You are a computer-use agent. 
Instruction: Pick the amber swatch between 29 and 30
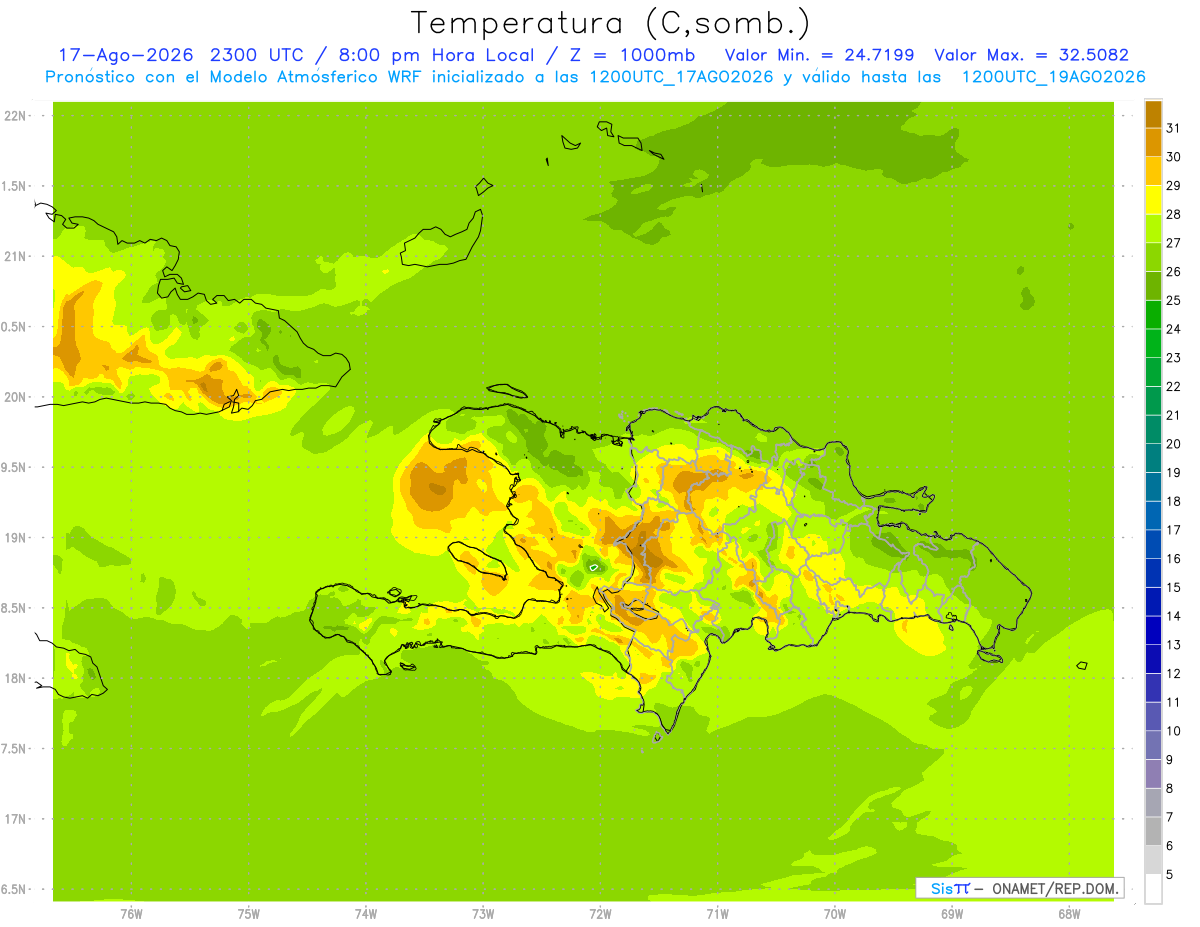point(1153,171)
